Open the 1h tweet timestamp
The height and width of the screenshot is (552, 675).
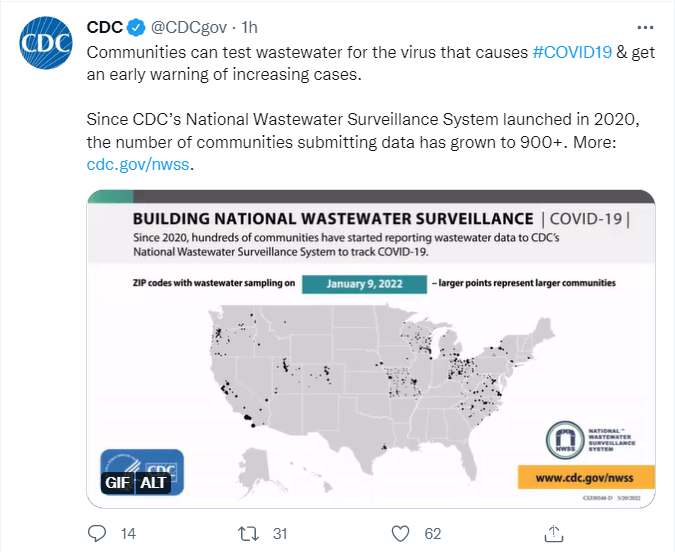click(x=251, y=26)
